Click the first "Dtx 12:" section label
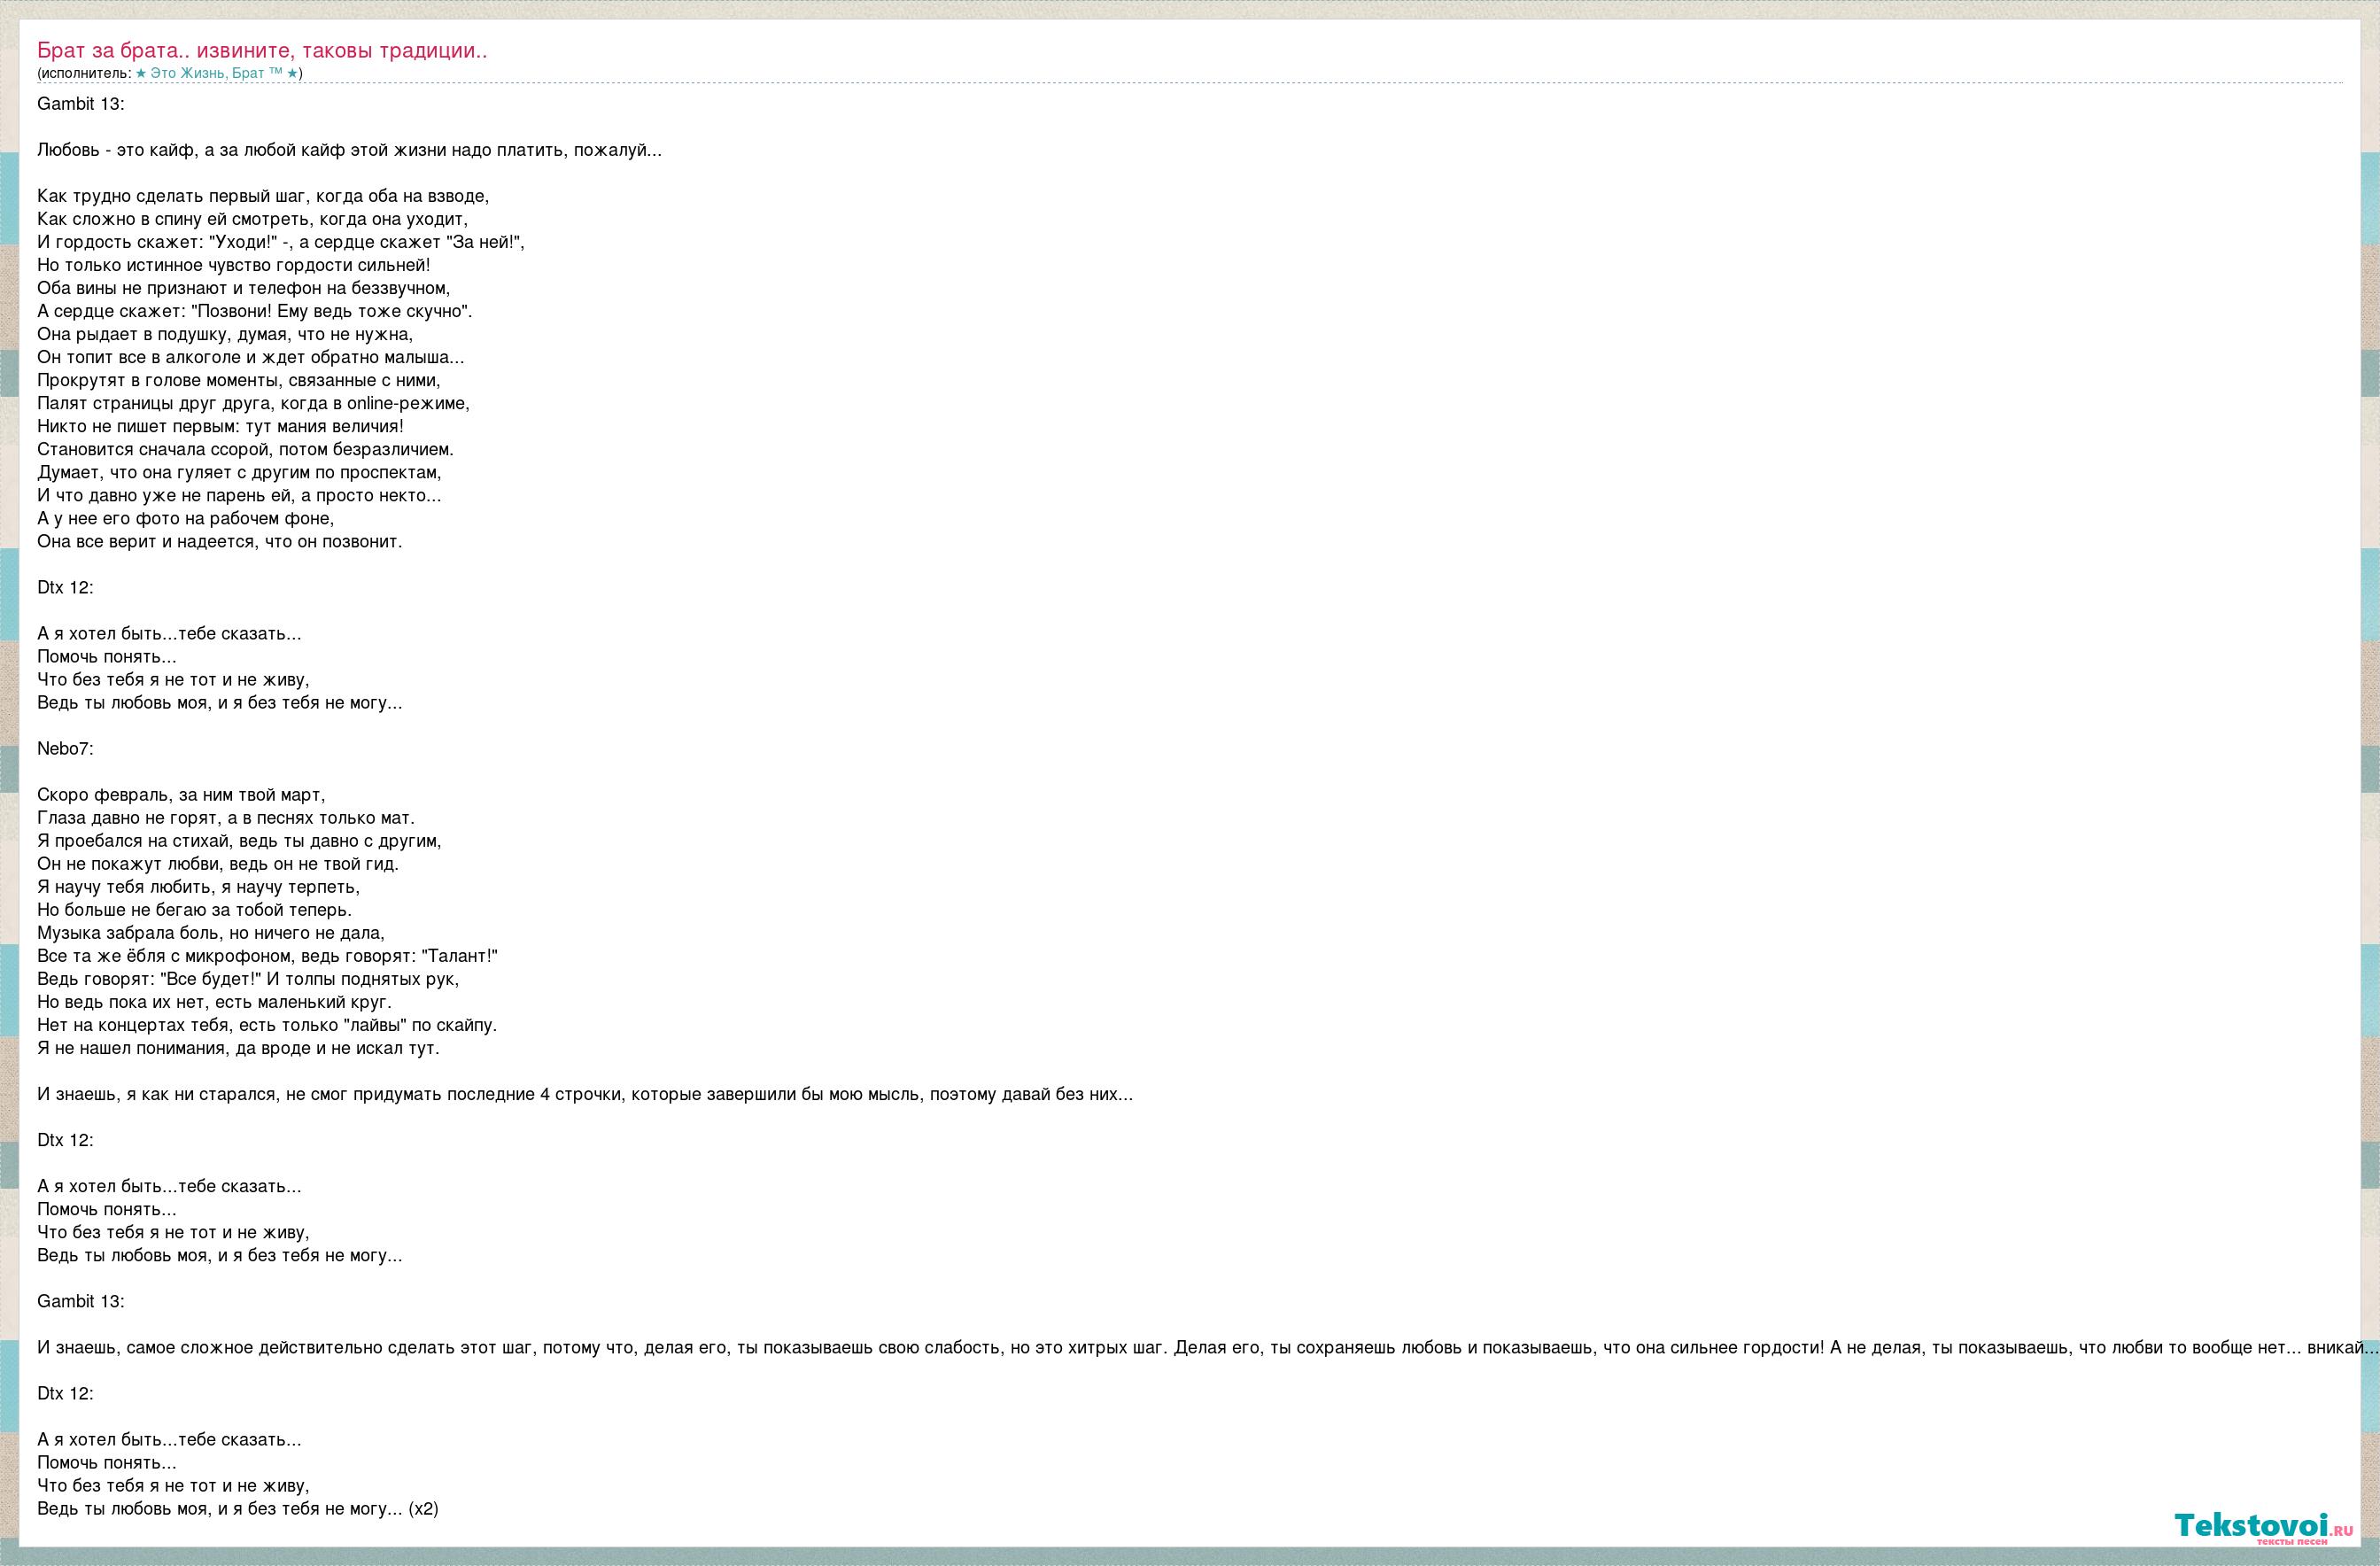This screenshot has width=2380, height=1566. [65, 587]
